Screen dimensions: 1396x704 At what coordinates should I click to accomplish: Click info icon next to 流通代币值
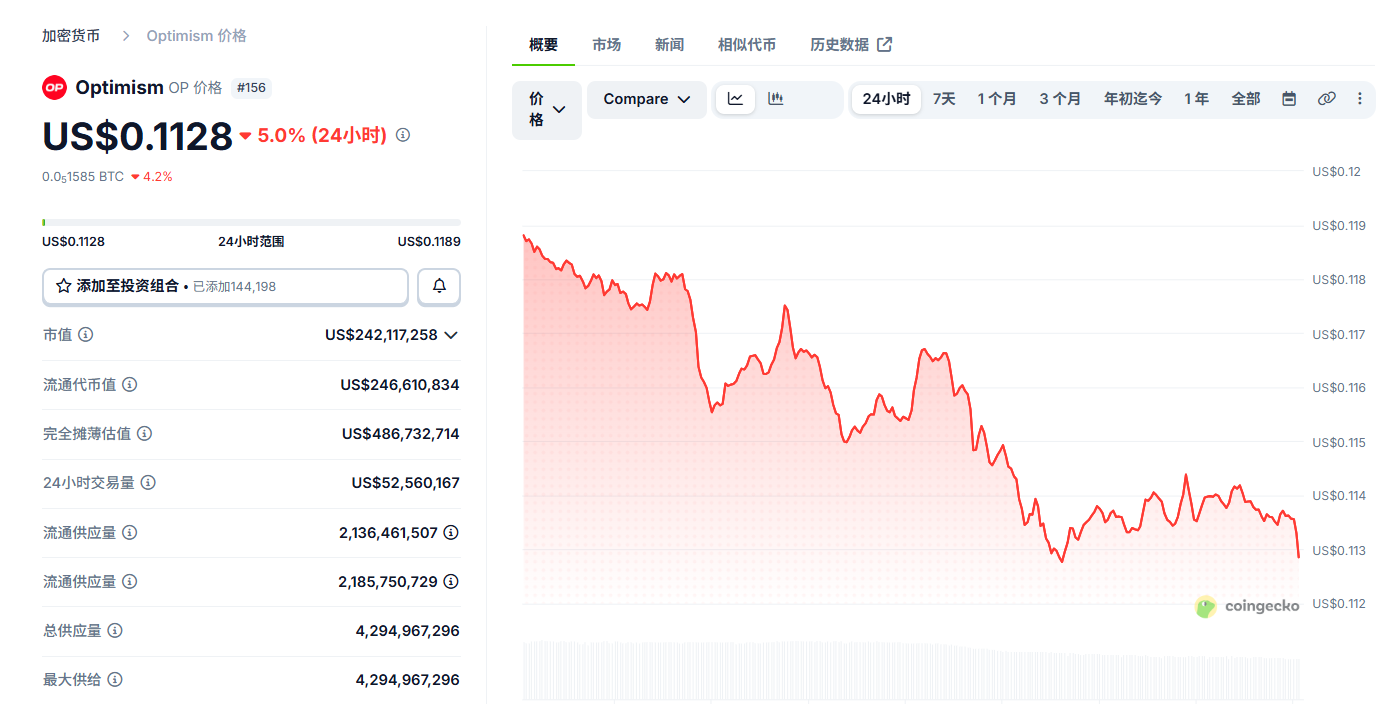(x=130, y=384)
